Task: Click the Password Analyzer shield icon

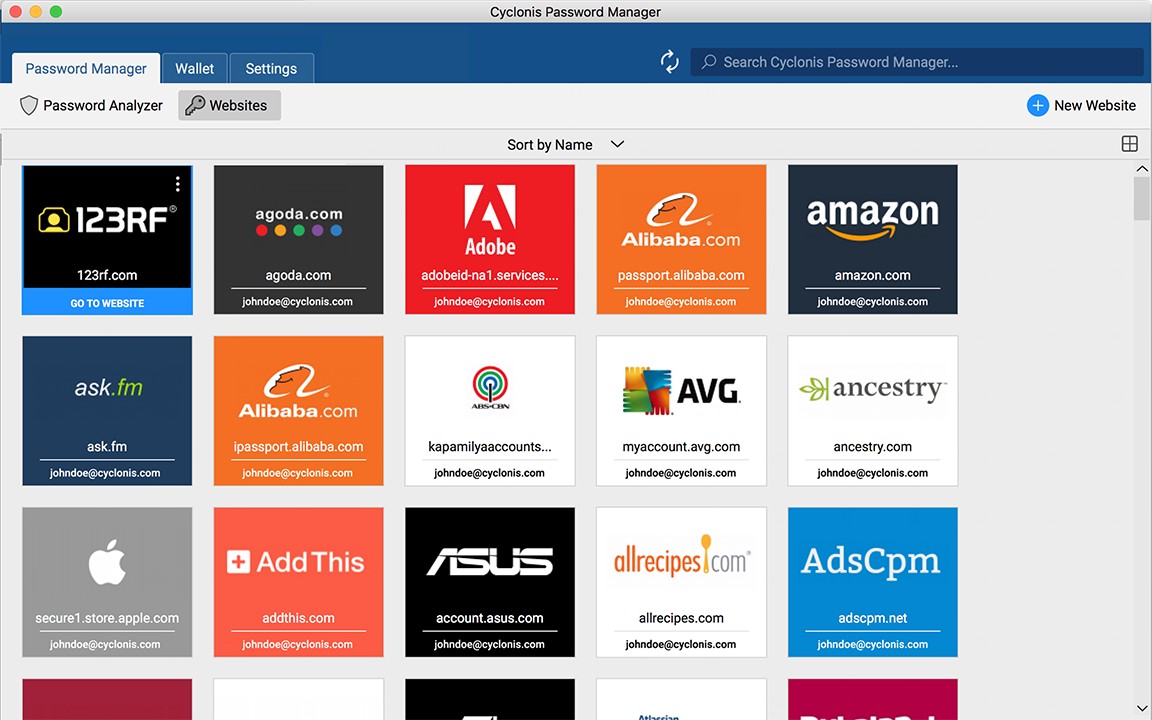Action: pos(29,105)
